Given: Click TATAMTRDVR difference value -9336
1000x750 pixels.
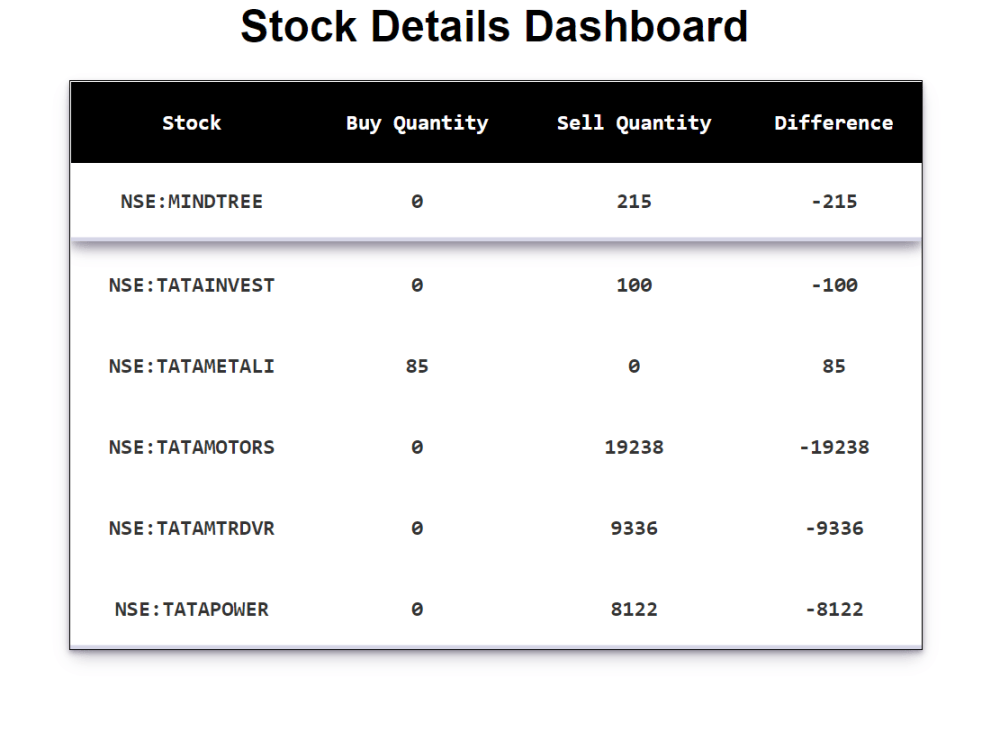Looking at the screenshot, I should pyautogui.click(x=834, y=528).
